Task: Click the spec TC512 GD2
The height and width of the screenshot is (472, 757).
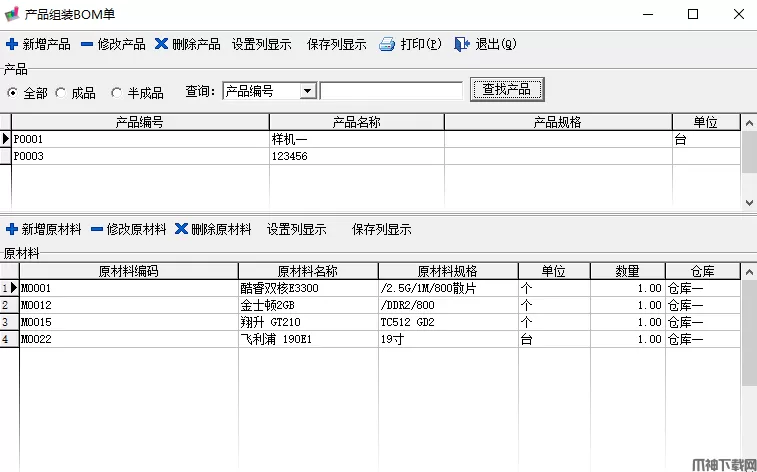Action: point(407,322)
